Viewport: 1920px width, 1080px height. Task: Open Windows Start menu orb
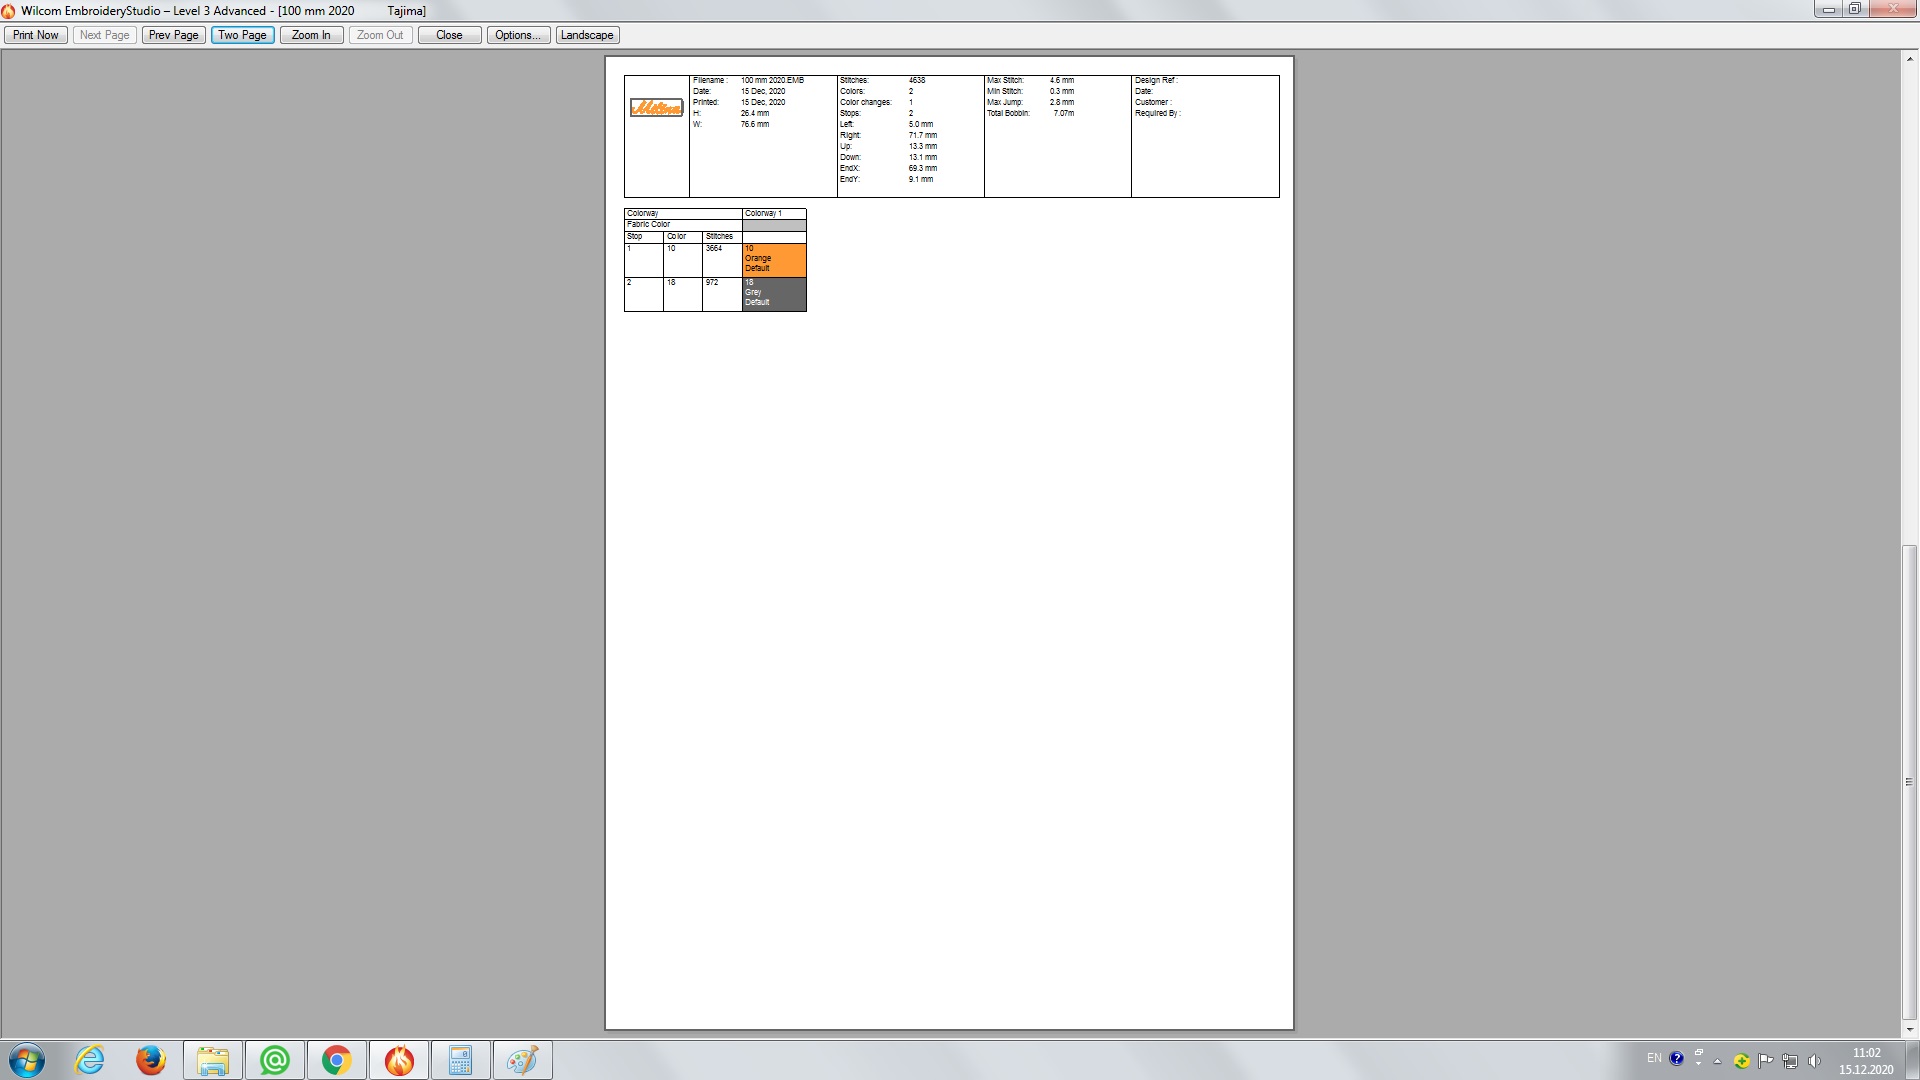pyautogui.click(x=27, y=1060)
